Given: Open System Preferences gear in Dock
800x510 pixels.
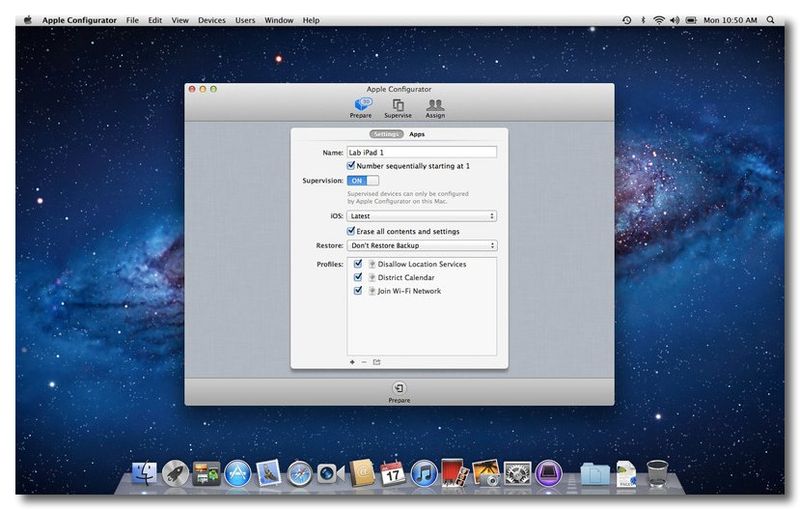Looking at the screenshot, I should point(517,473).
